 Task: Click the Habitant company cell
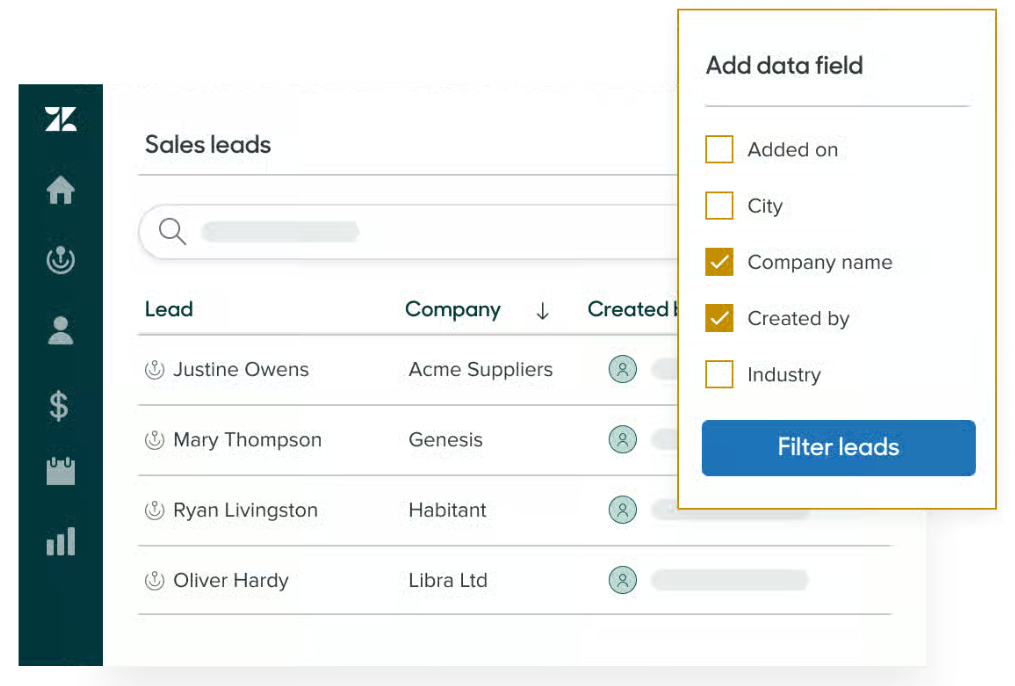(447, 510)
